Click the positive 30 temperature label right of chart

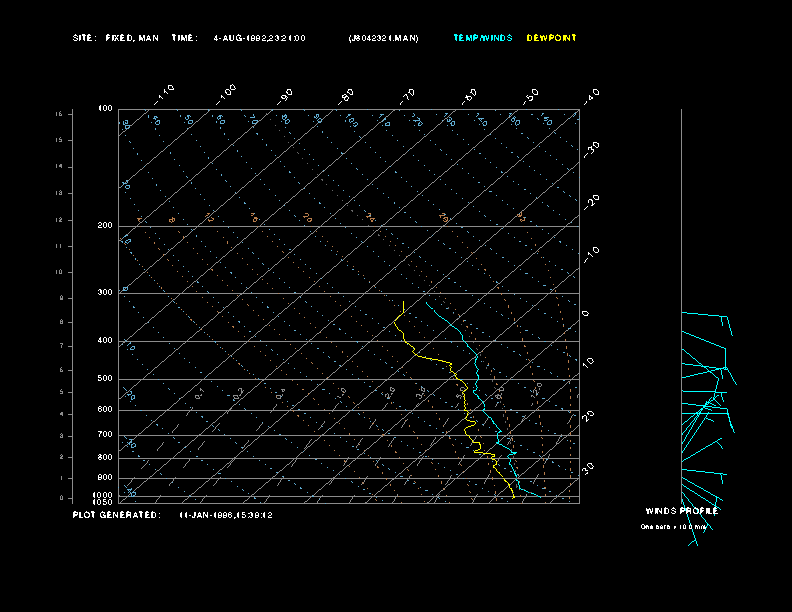tap(588, 468)
